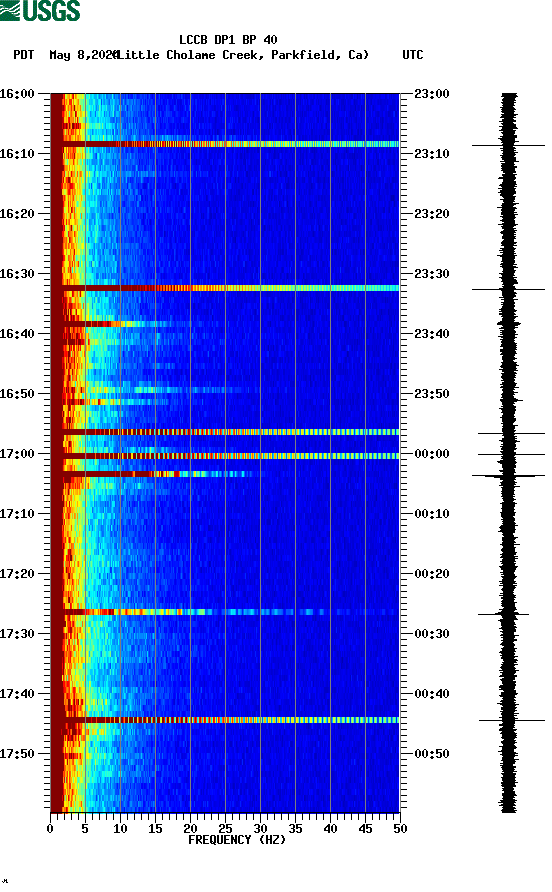Click the 17:10 PDT time label
Screen dimensions: 552x892
[x=17, y=514]
